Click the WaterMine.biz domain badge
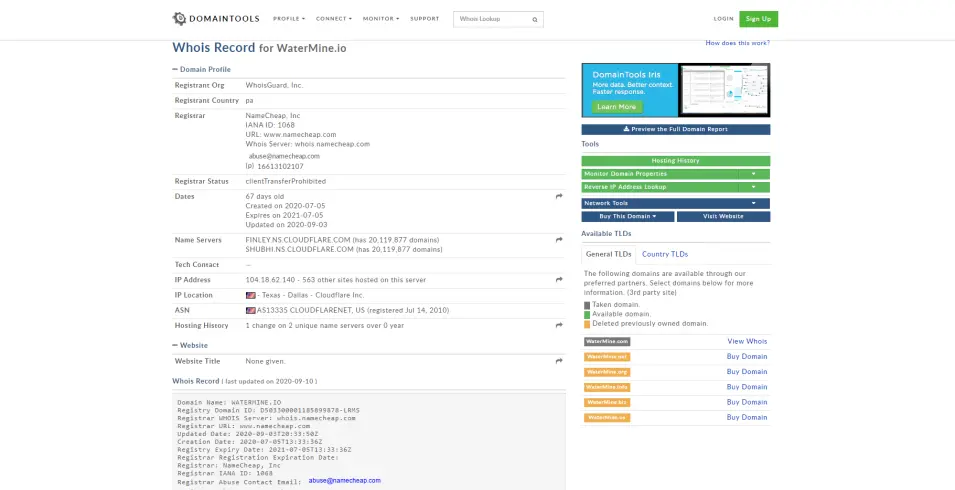This screenshot has width=955, height=490. (x=607, y=403)
